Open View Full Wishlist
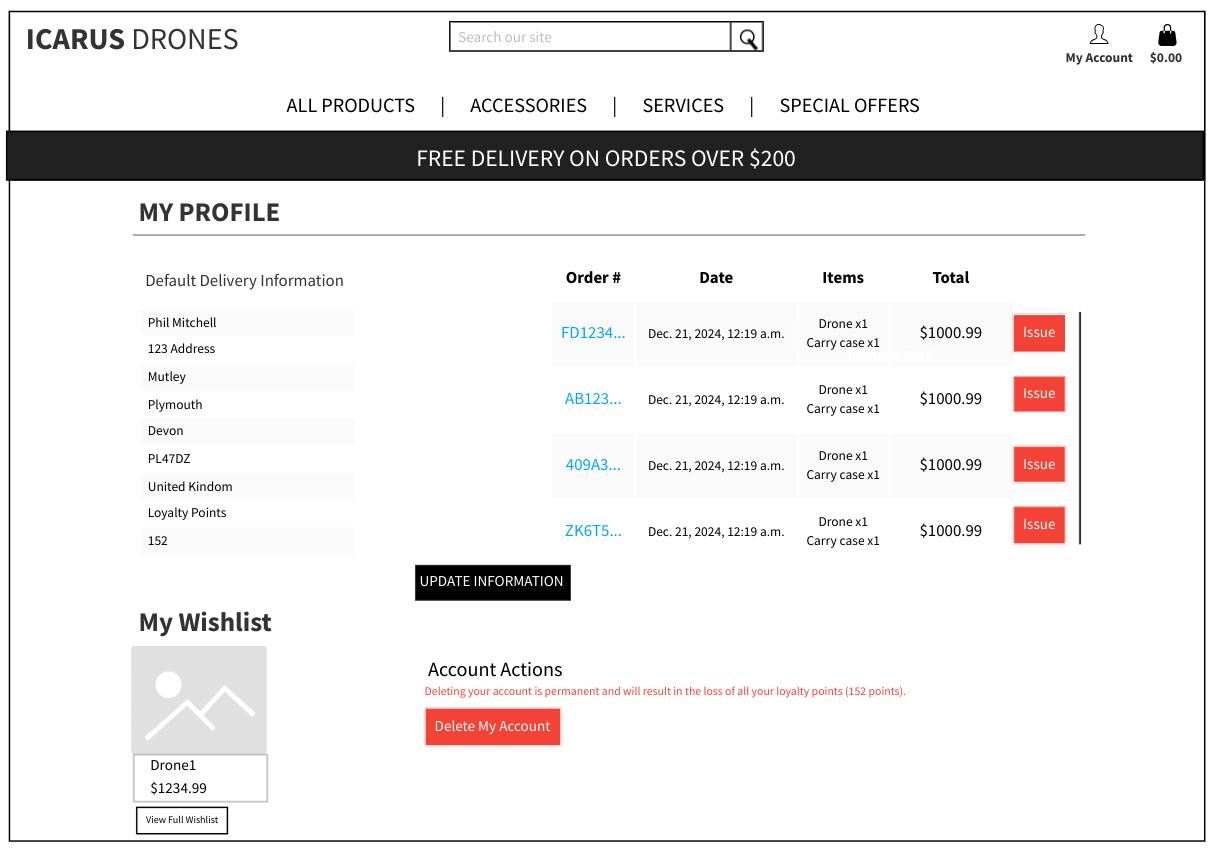 click(181, 820)
